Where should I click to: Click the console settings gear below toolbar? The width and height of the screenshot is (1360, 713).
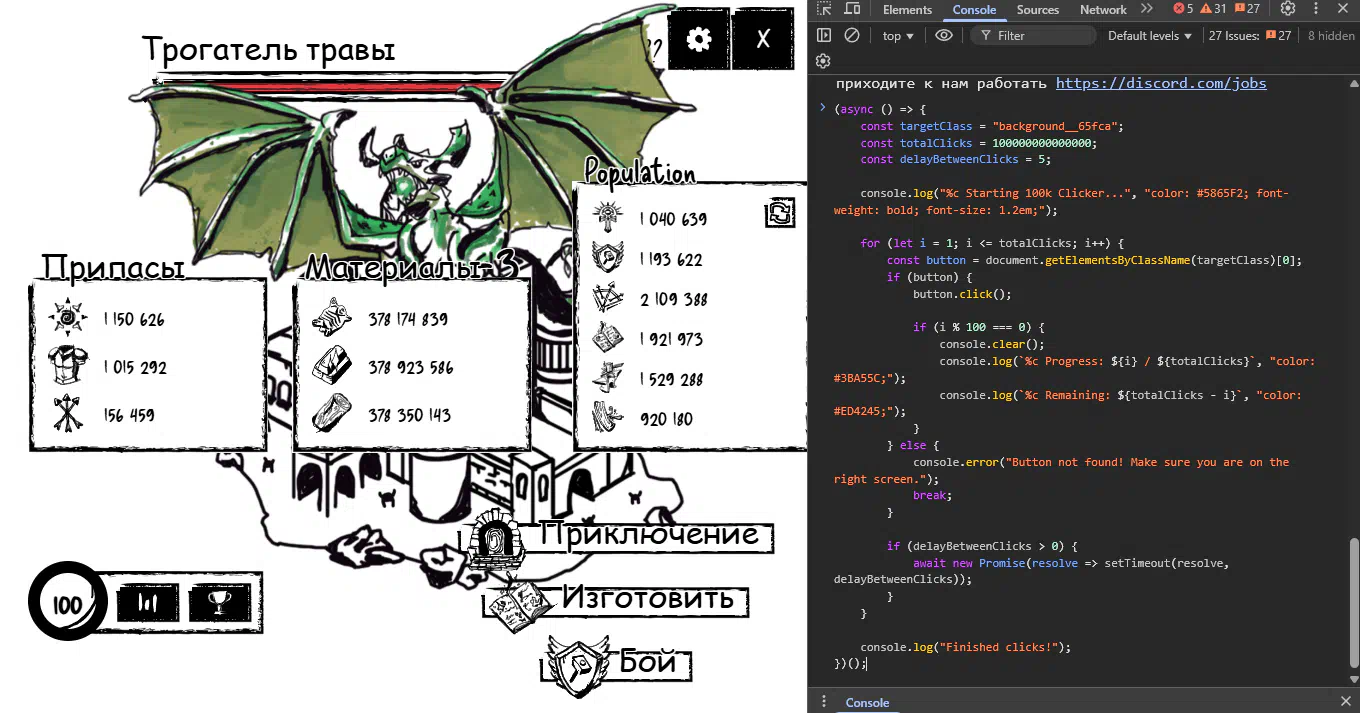(823, 61)
